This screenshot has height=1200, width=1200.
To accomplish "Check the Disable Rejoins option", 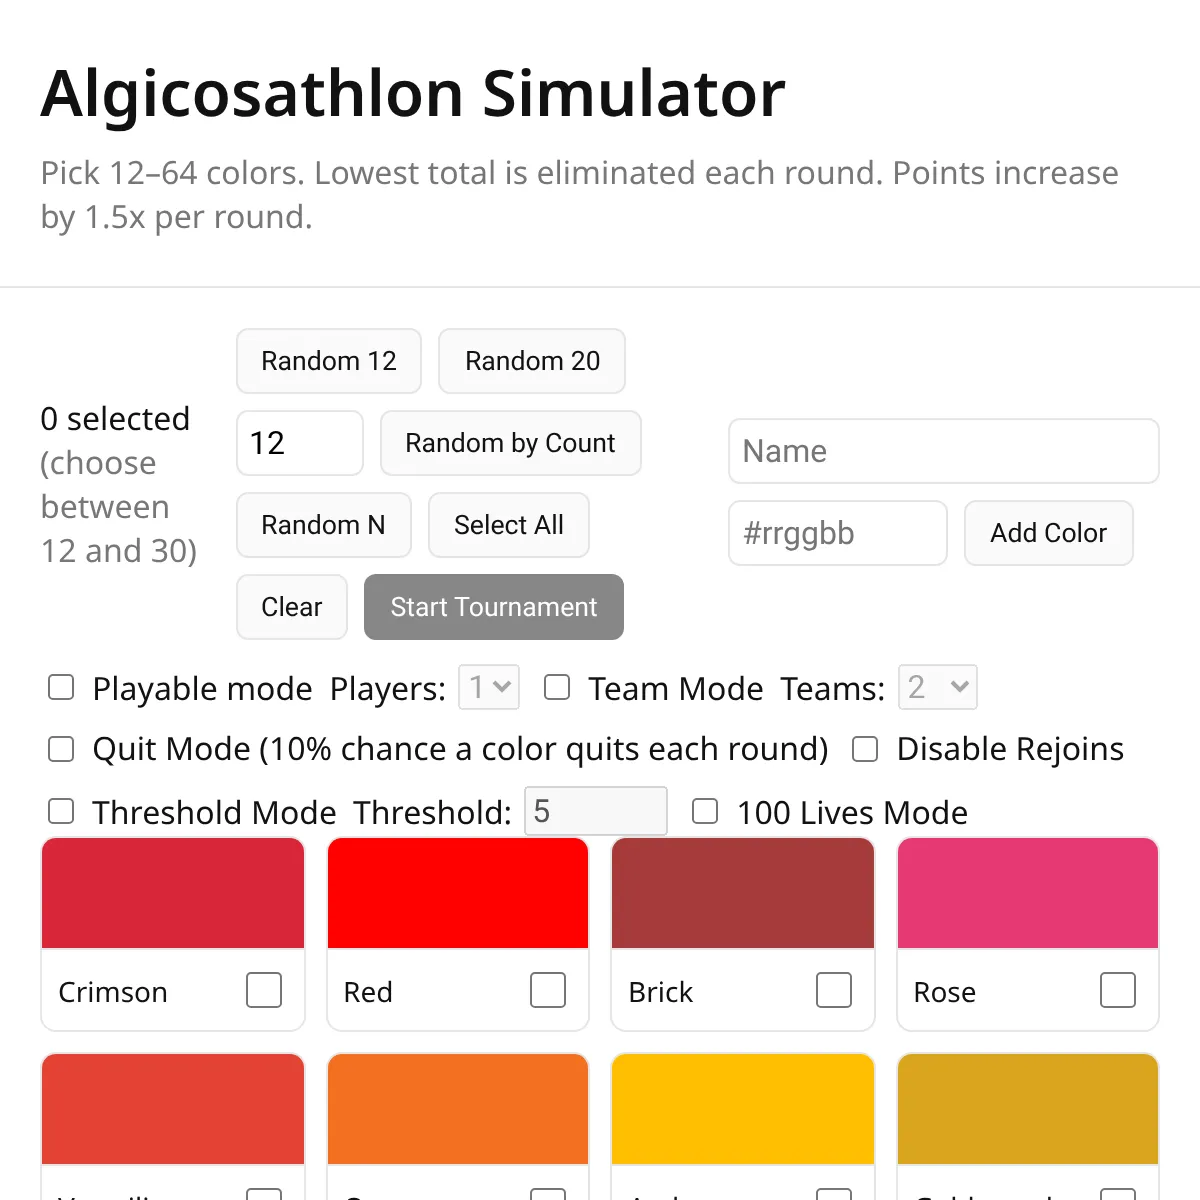I will (865, 749).
